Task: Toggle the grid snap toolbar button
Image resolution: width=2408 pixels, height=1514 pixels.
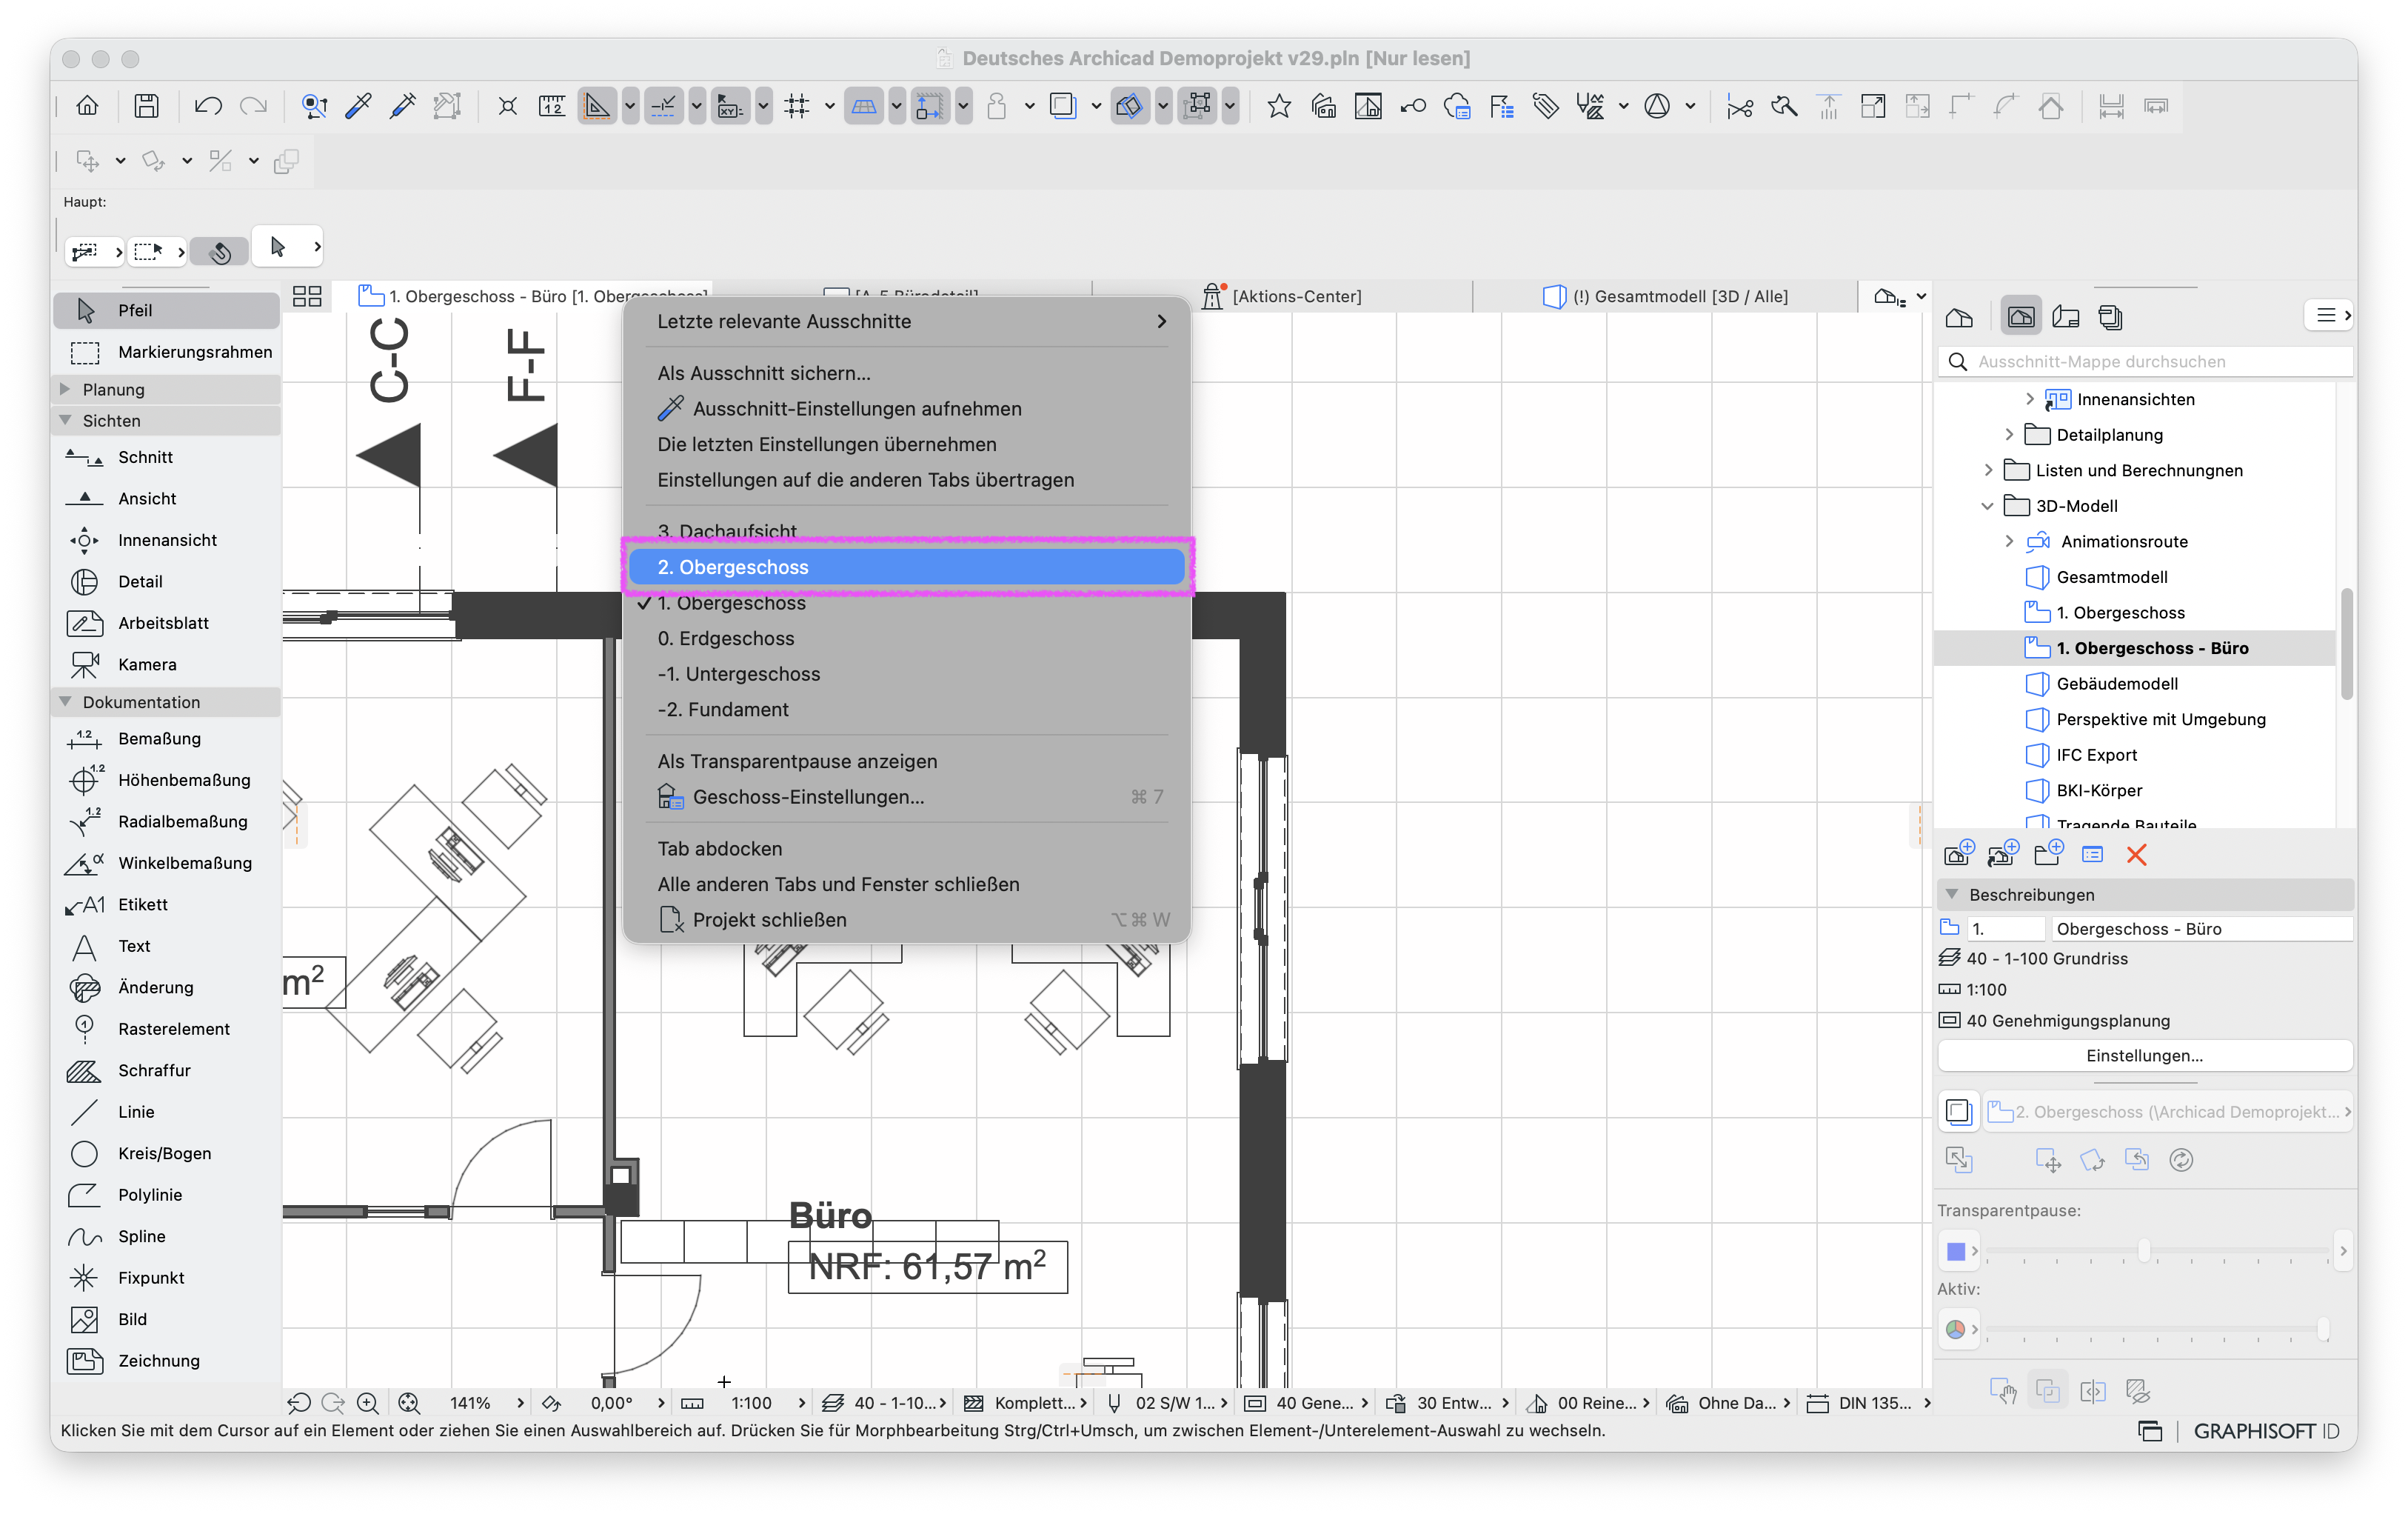Action: point(797,106)
